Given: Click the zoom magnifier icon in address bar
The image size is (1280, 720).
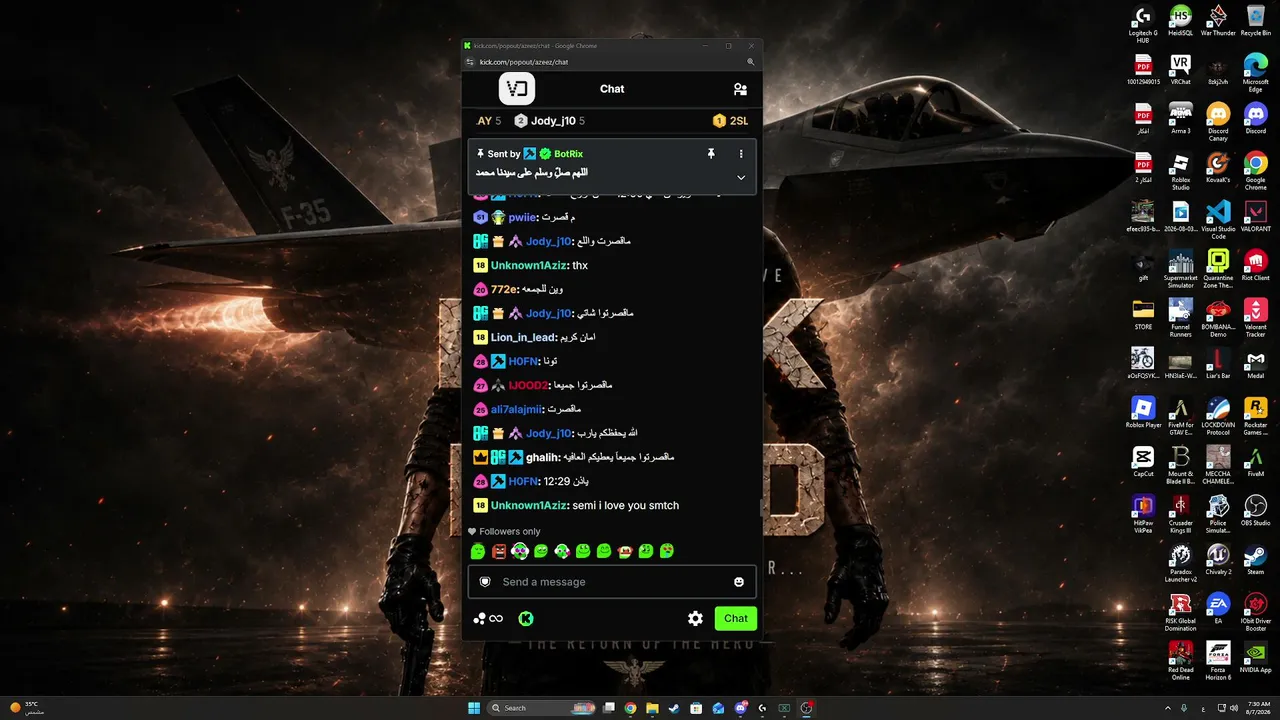Looking at the screenshot, I should 750,62.
